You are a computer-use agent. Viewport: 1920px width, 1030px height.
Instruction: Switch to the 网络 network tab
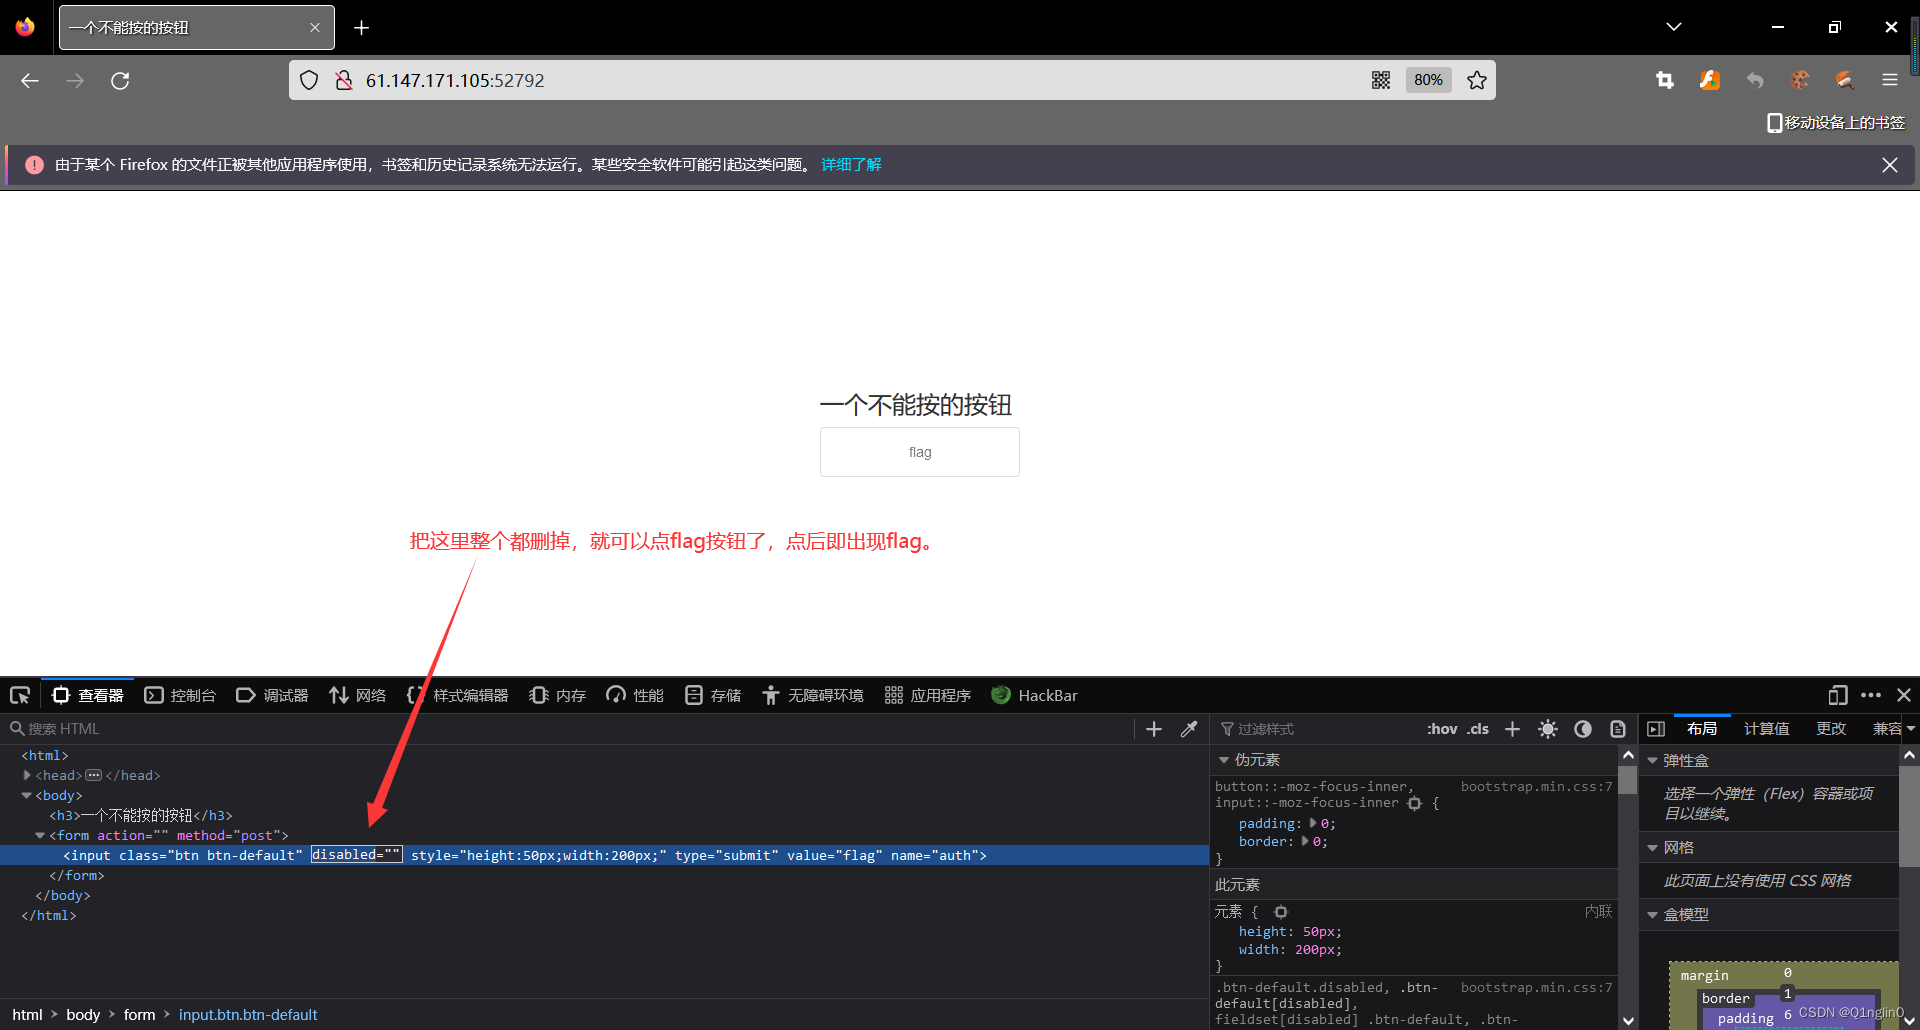click(358, 695)
